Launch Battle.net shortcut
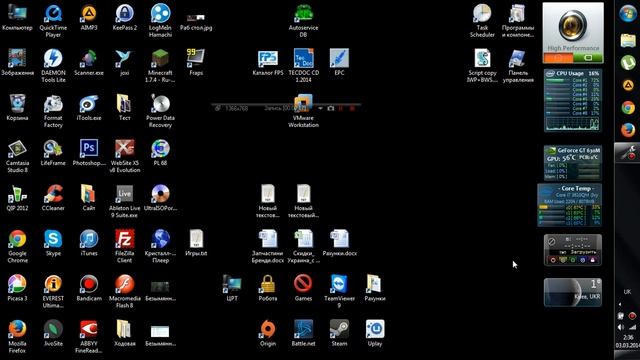640x360 pixels. click(x=303, y=333)
